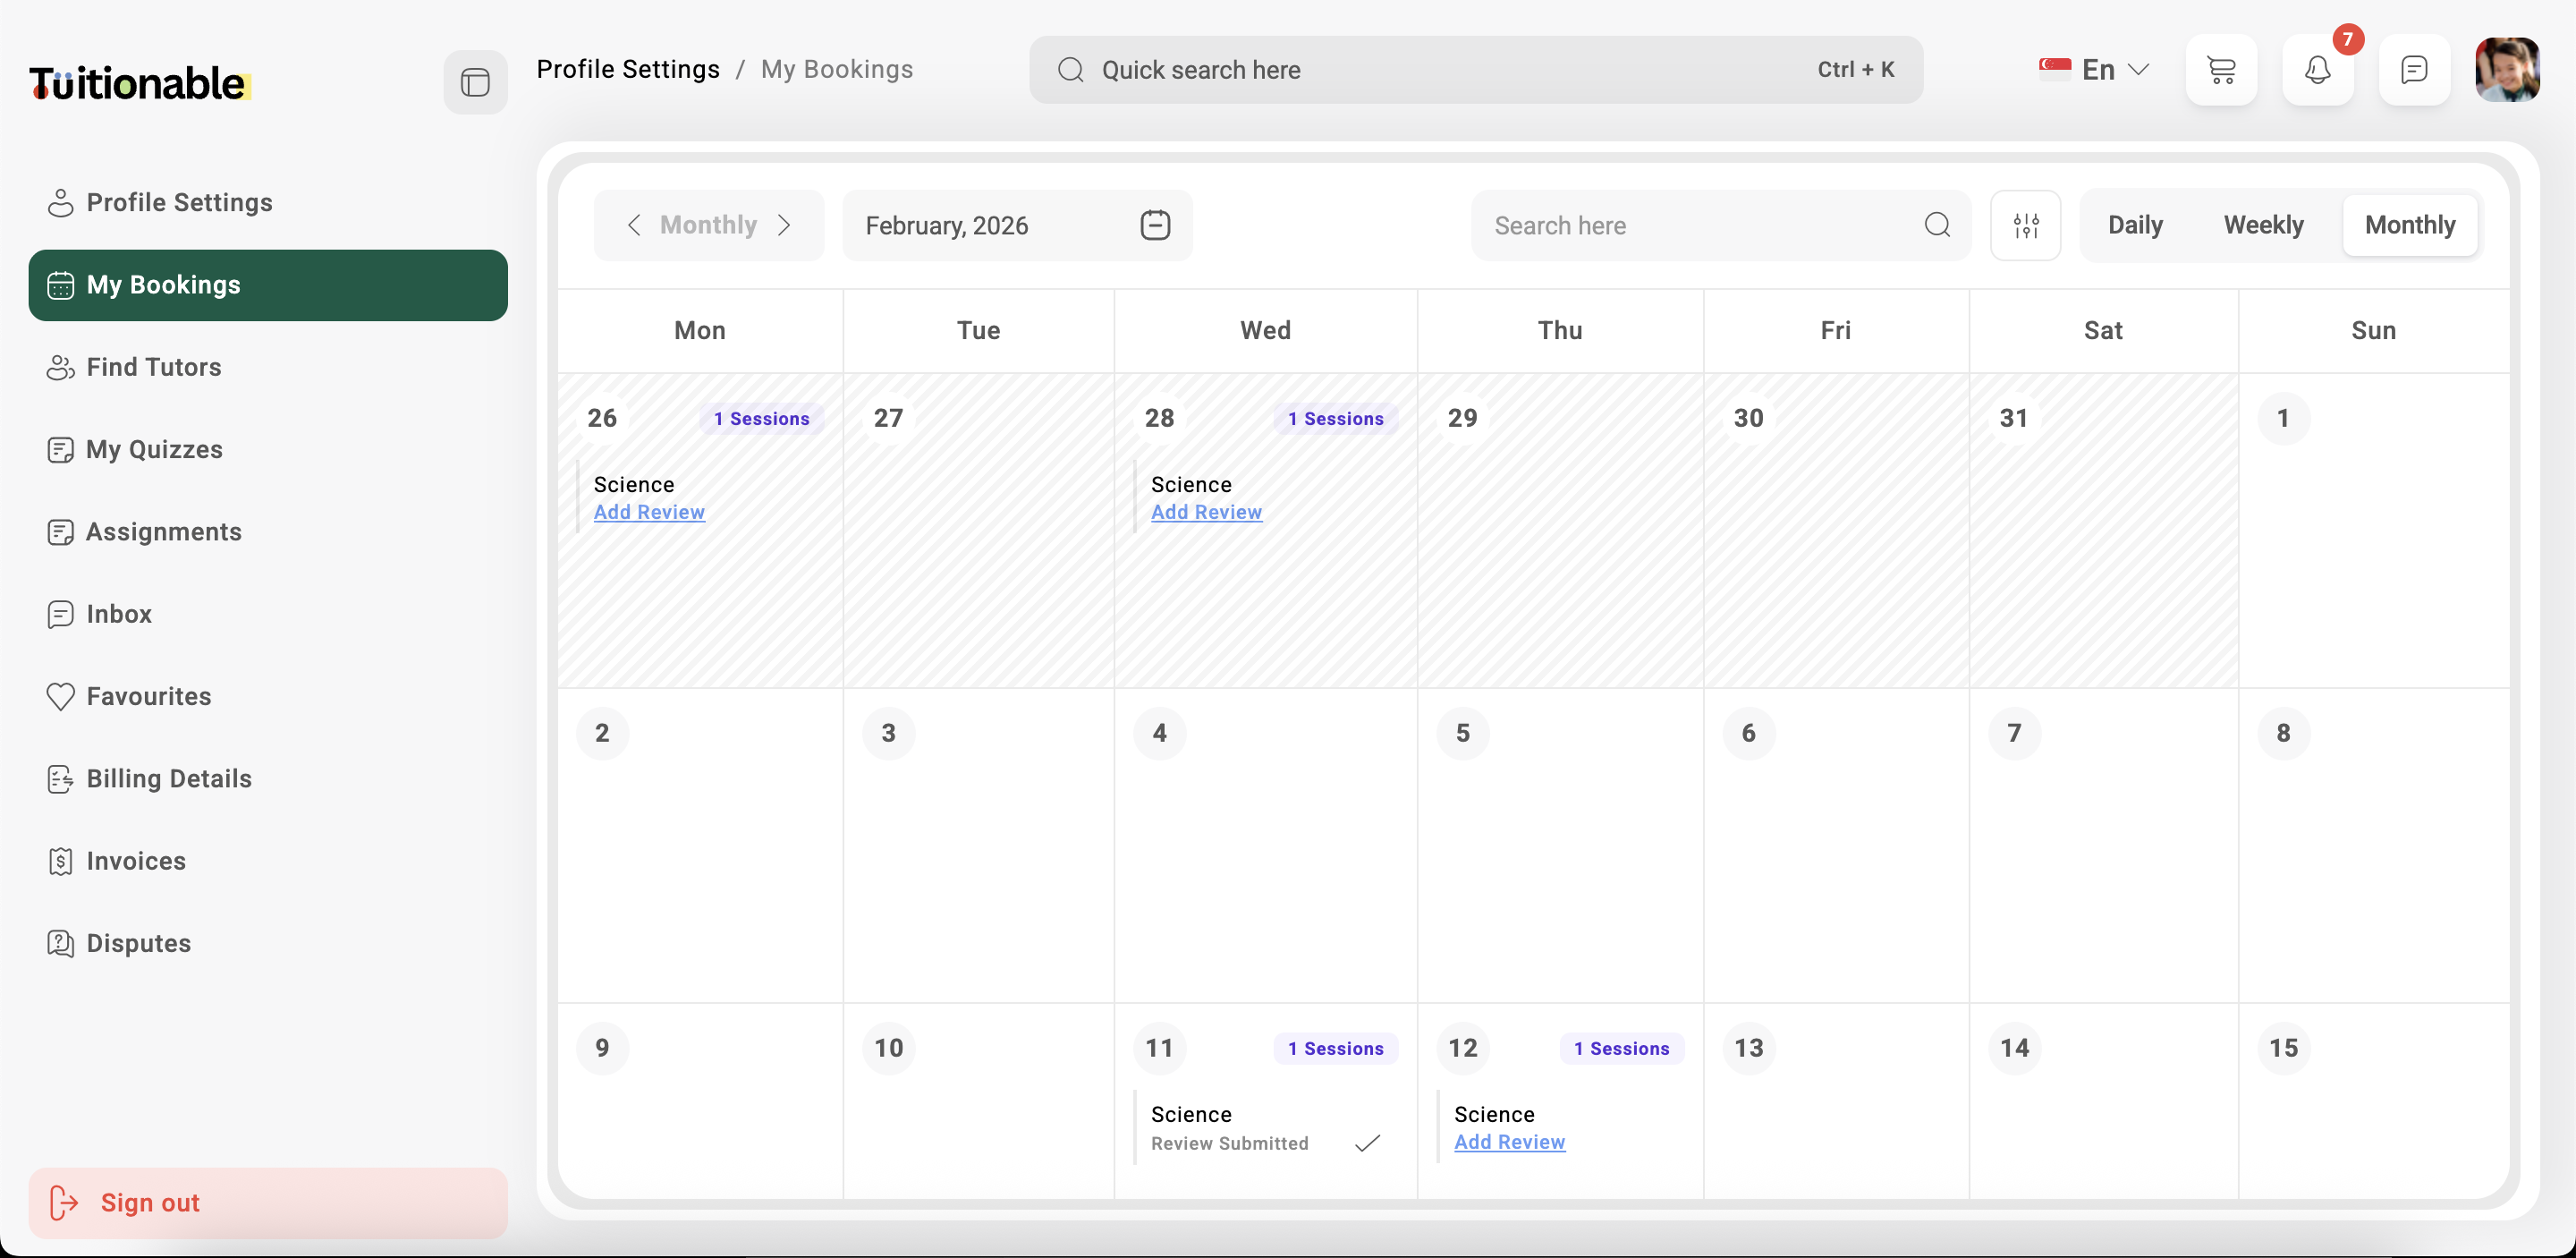Click the Tuitionable logo
The image size is (2576, 1258).
coord(138,82)
